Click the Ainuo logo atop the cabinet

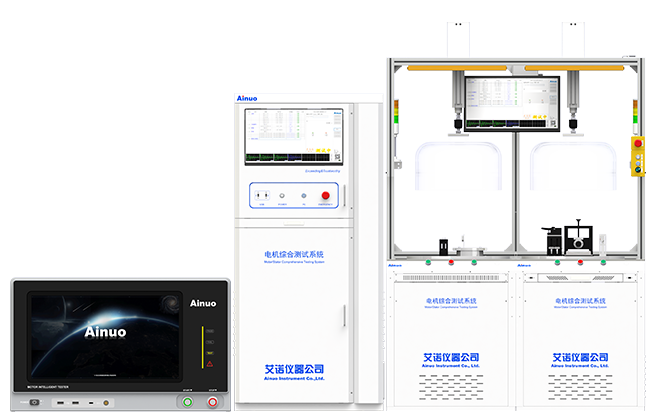click(x=247, y=98)
